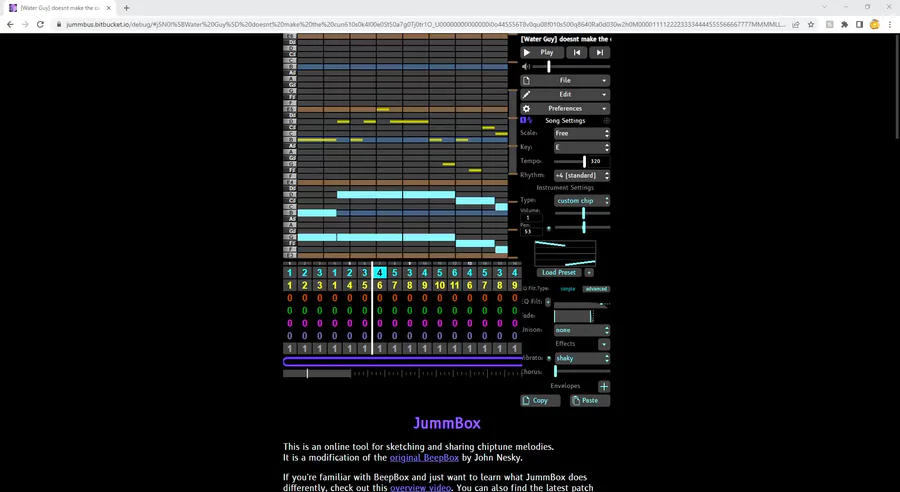
Task: Open the original BeepBox link
Action: click(x=424, y=458)
